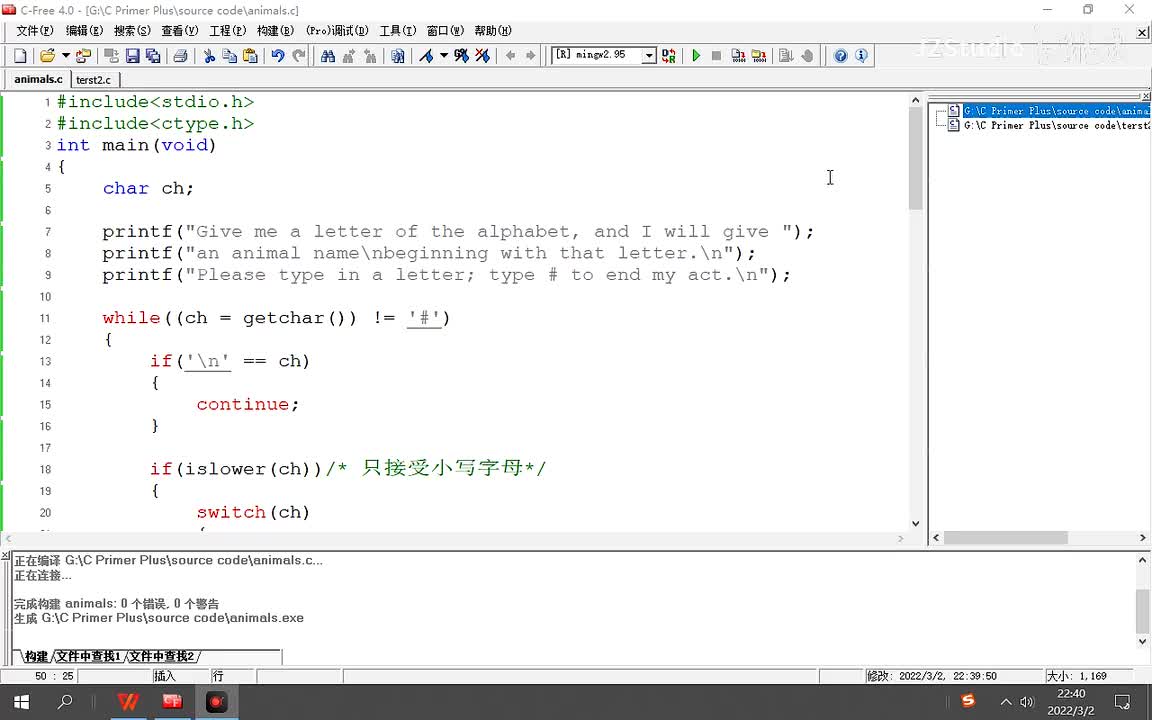
Task: Click the navigate back arrow icon
Action: [511, 56]
